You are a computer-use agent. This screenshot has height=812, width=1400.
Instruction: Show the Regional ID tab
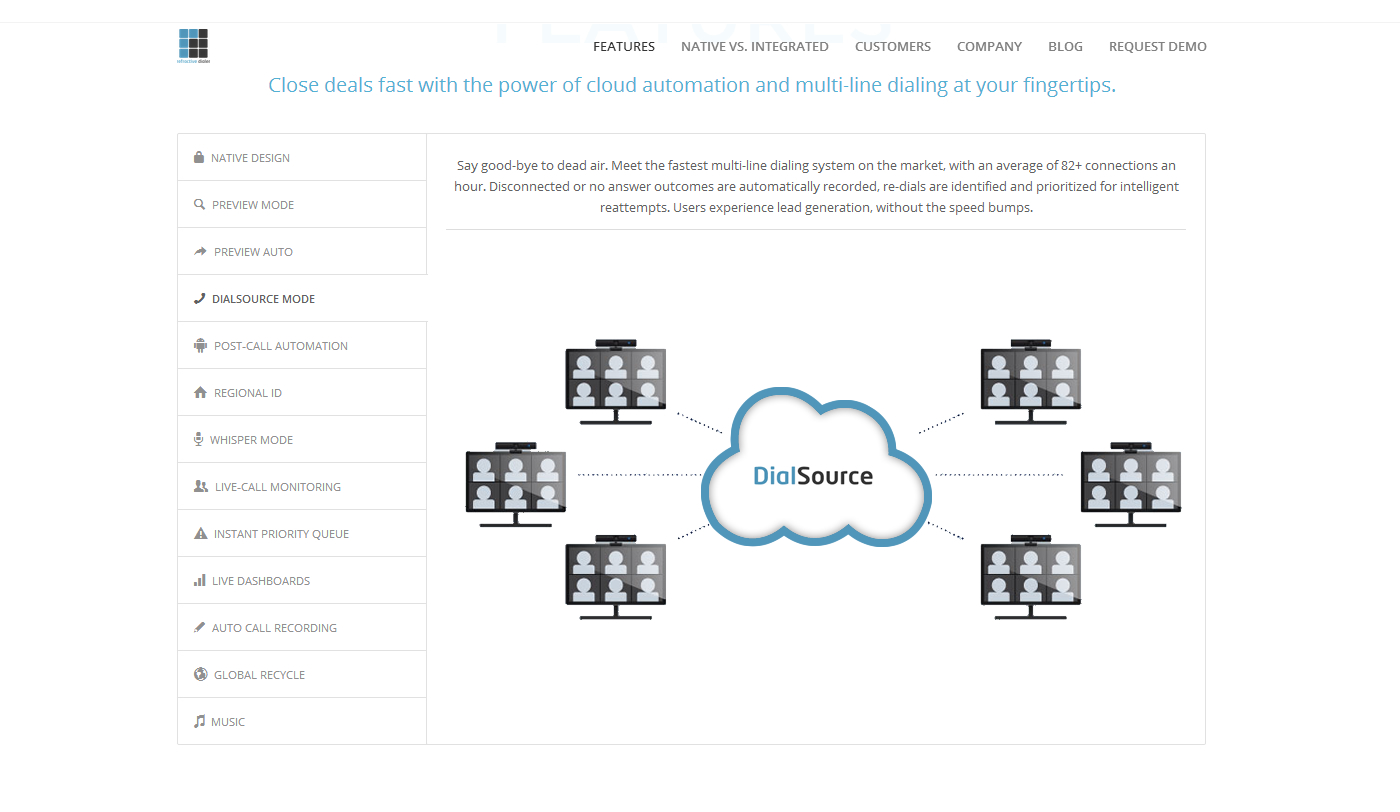tap(302, 392)
